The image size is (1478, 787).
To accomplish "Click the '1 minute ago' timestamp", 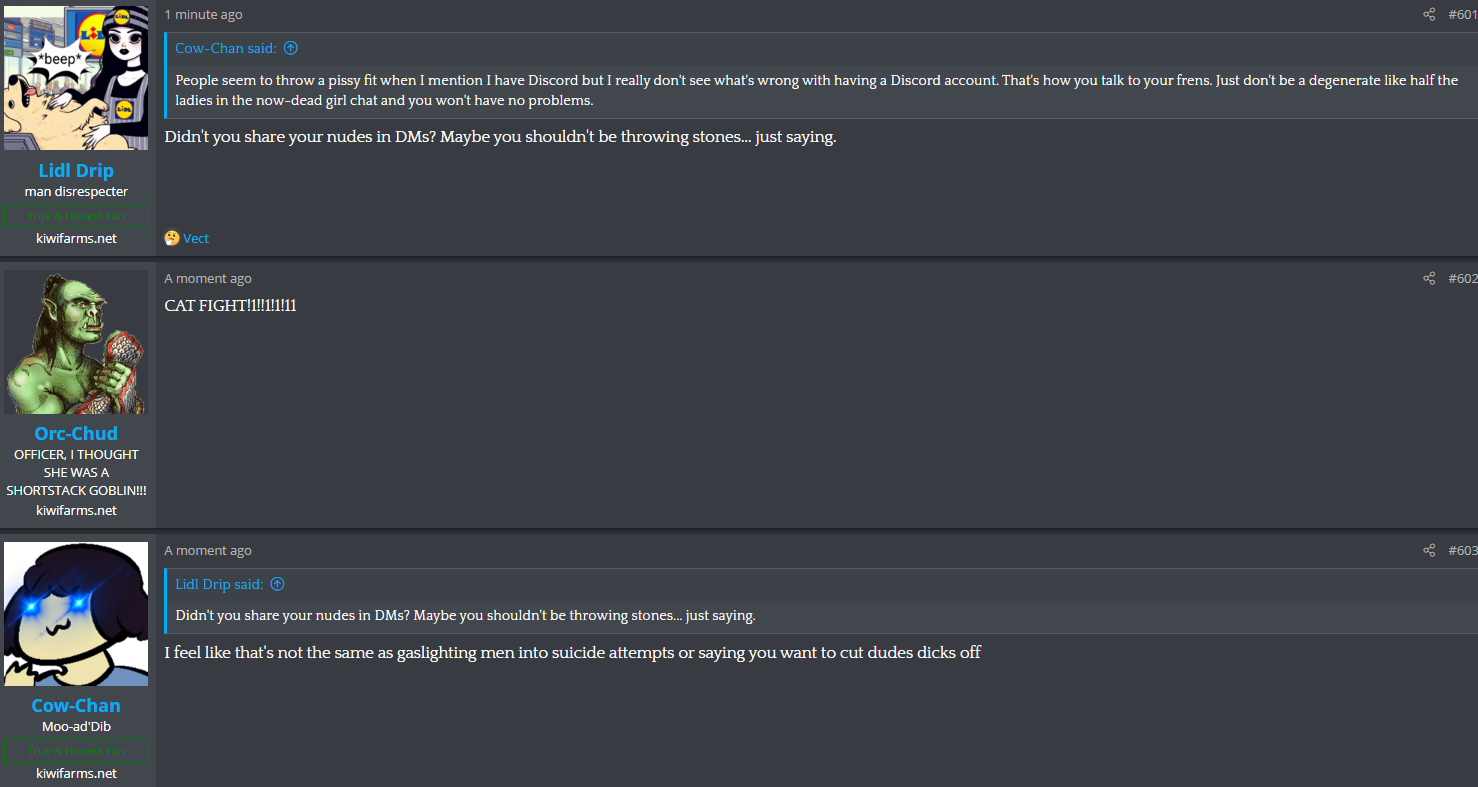I will 203,14.
